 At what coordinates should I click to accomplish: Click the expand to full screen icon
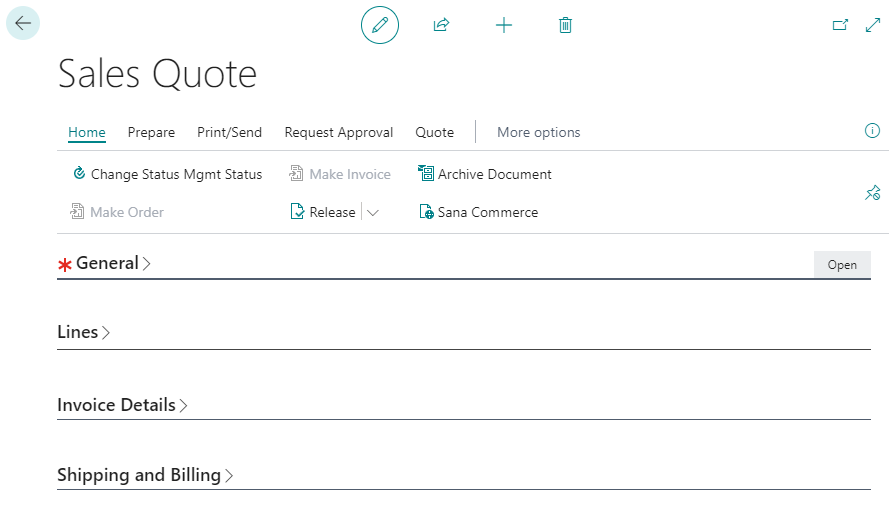pos(872,25)
